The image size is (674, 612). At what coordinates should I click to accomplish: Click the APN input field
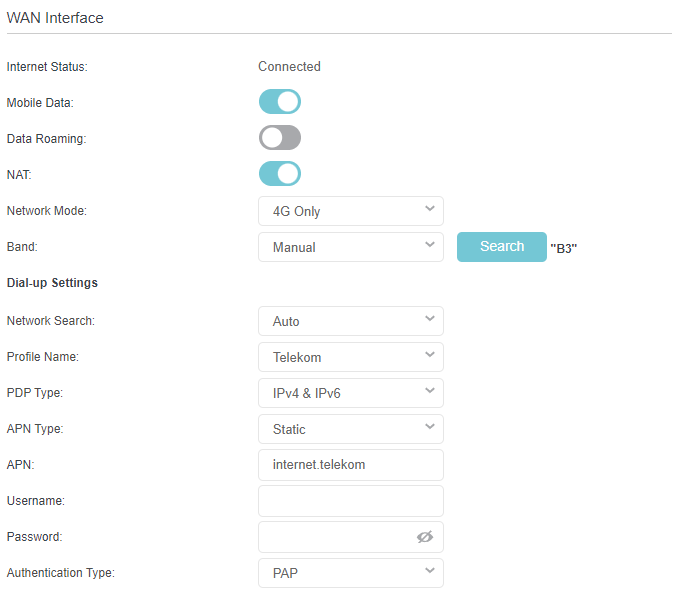351,465
